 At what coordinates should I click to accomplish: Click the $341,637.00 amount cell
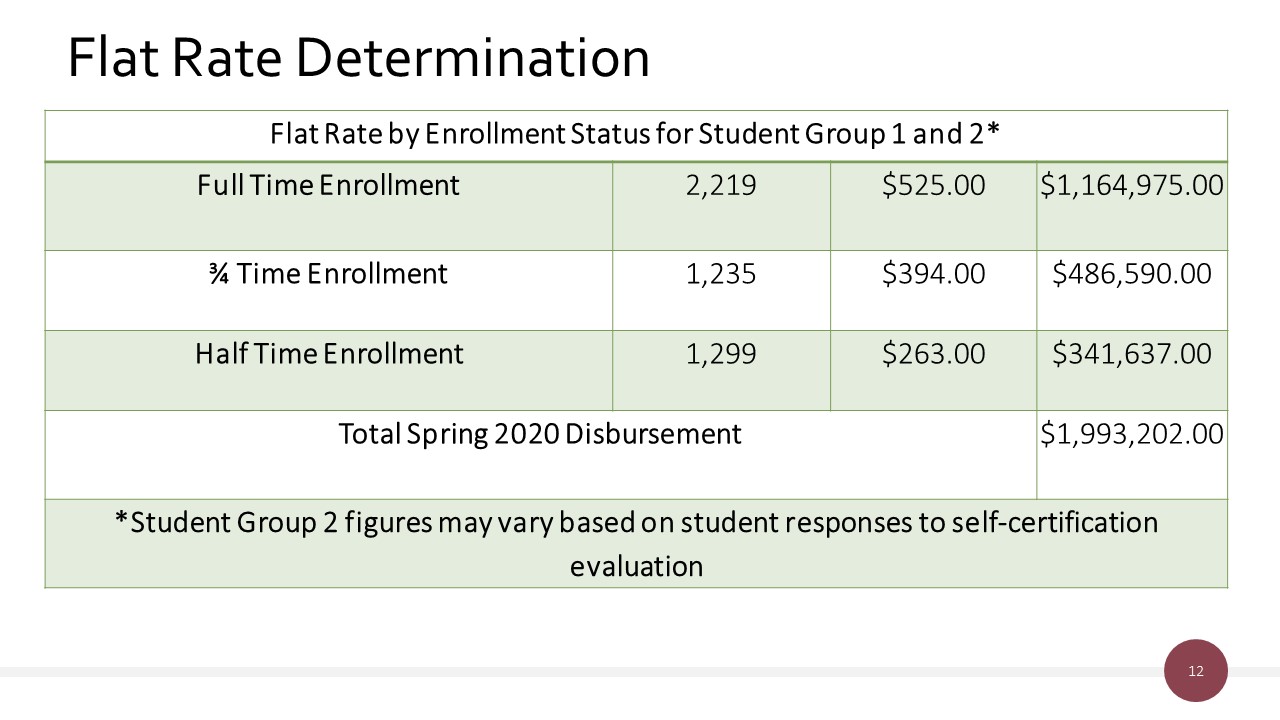(1132, 354)
